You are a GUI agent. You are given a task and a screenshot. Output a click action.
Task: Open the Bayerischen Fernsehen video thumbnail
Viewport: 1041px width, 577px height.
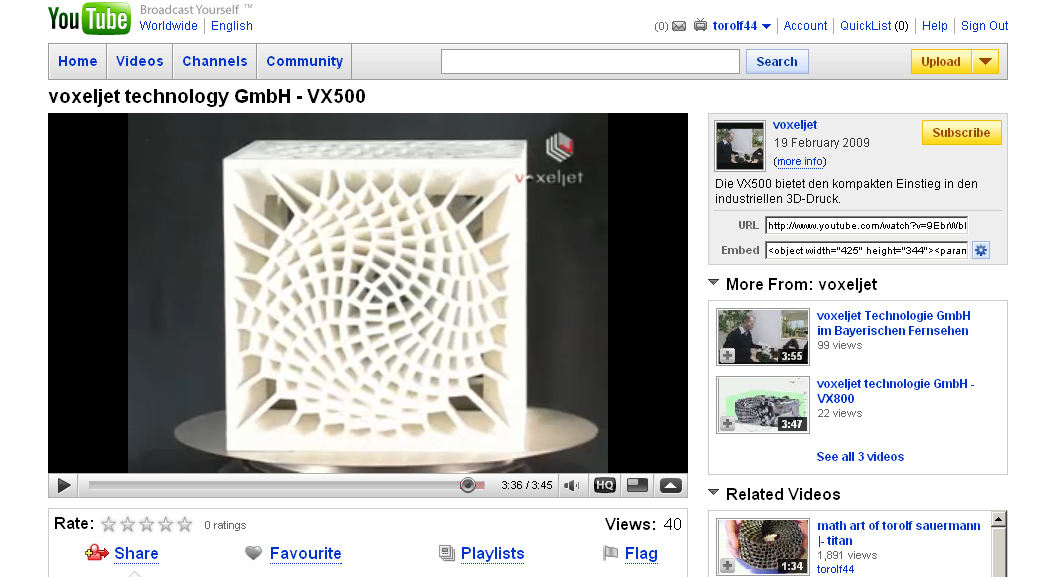pos(763,337)
